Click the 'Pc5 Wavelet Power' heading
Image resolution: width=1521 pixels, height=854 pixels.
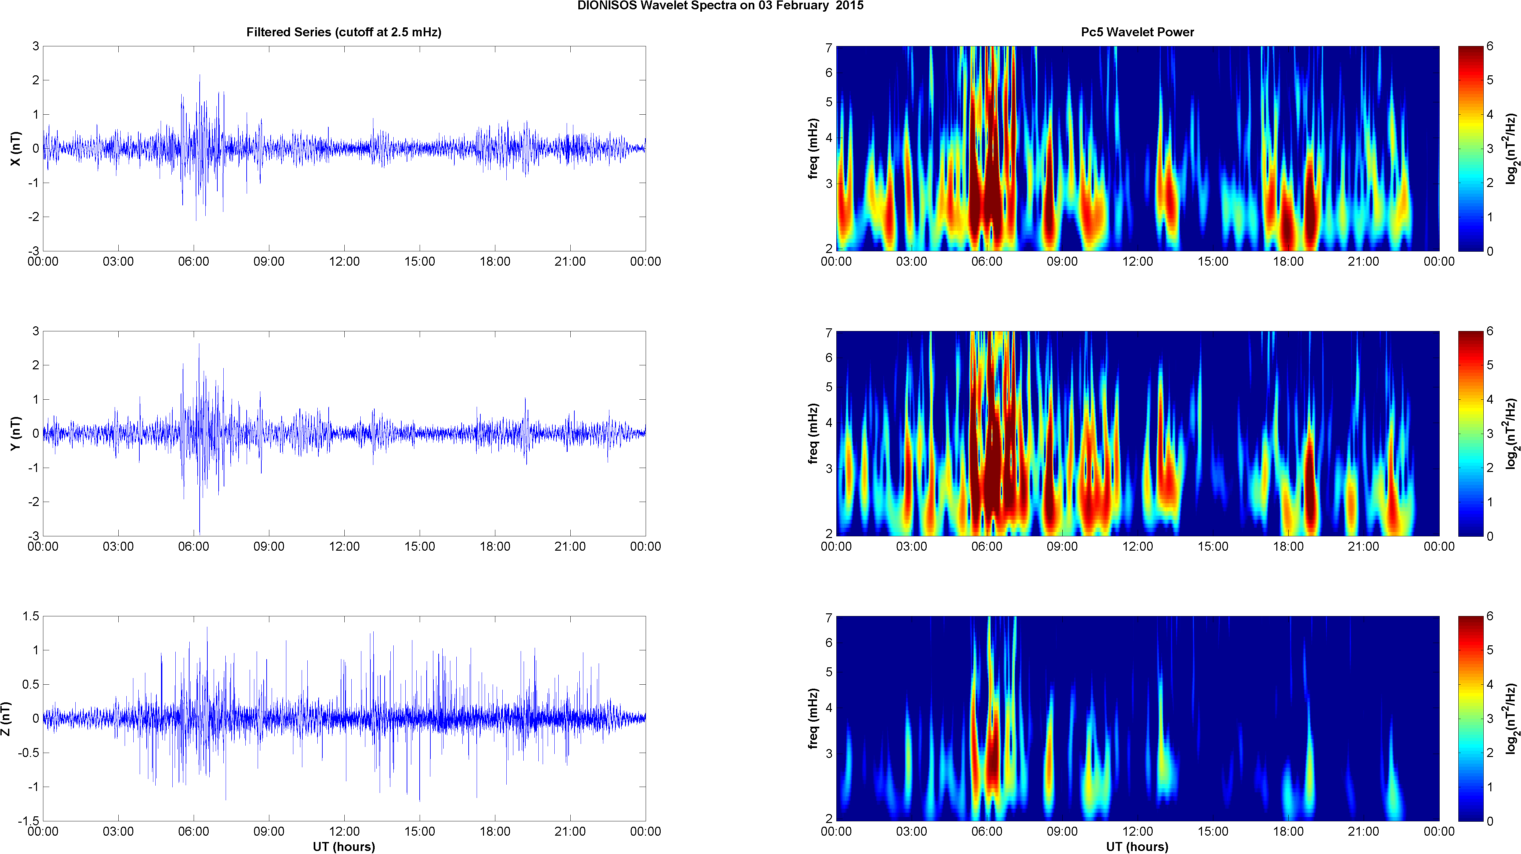point(1137,32)
